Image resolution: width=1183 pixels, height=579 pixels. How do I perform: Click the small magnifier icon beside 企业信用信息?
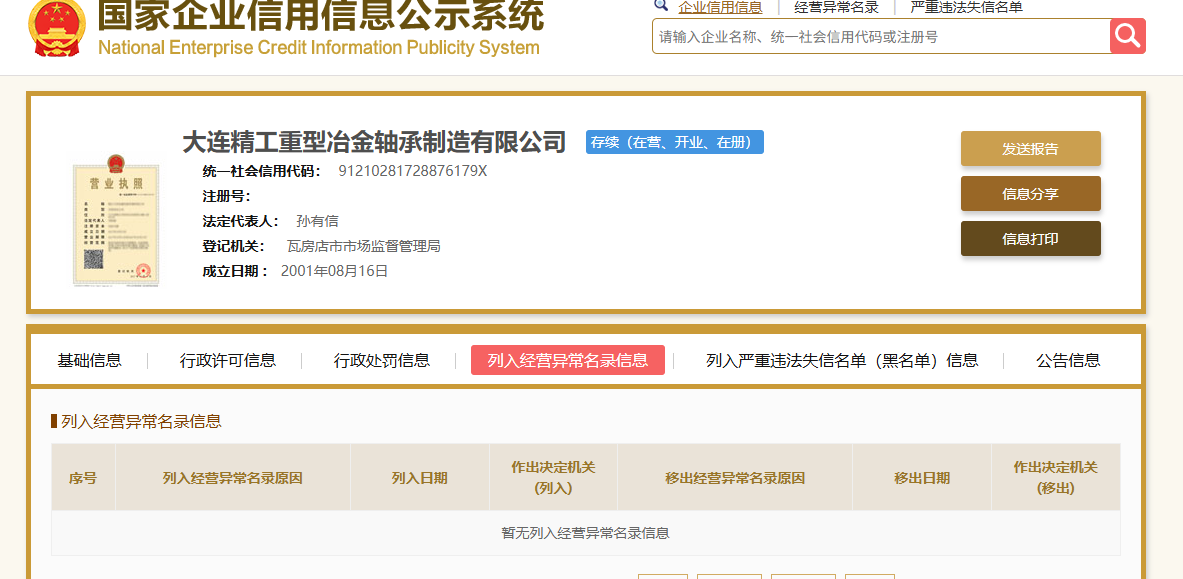[662, 5]
